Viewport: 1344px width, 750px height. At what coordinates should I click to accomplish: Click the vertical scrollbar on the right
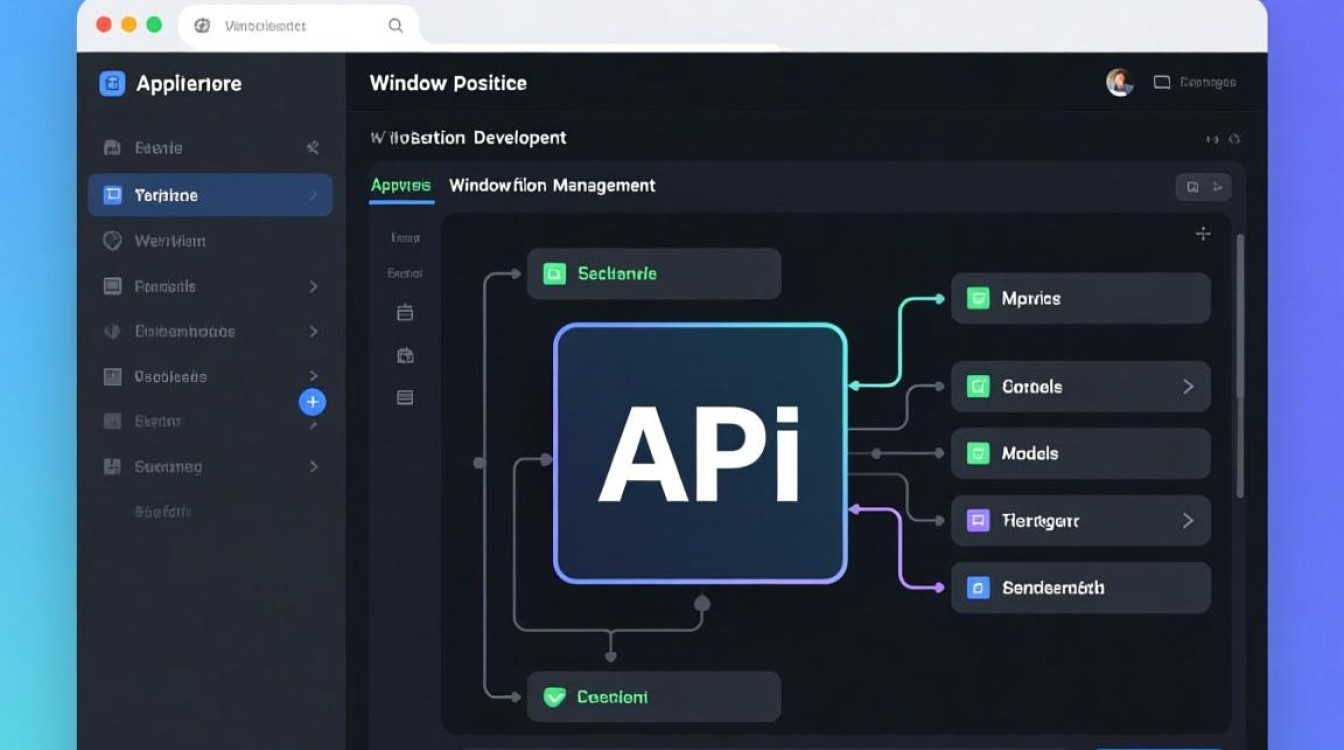coord(1240,330)
